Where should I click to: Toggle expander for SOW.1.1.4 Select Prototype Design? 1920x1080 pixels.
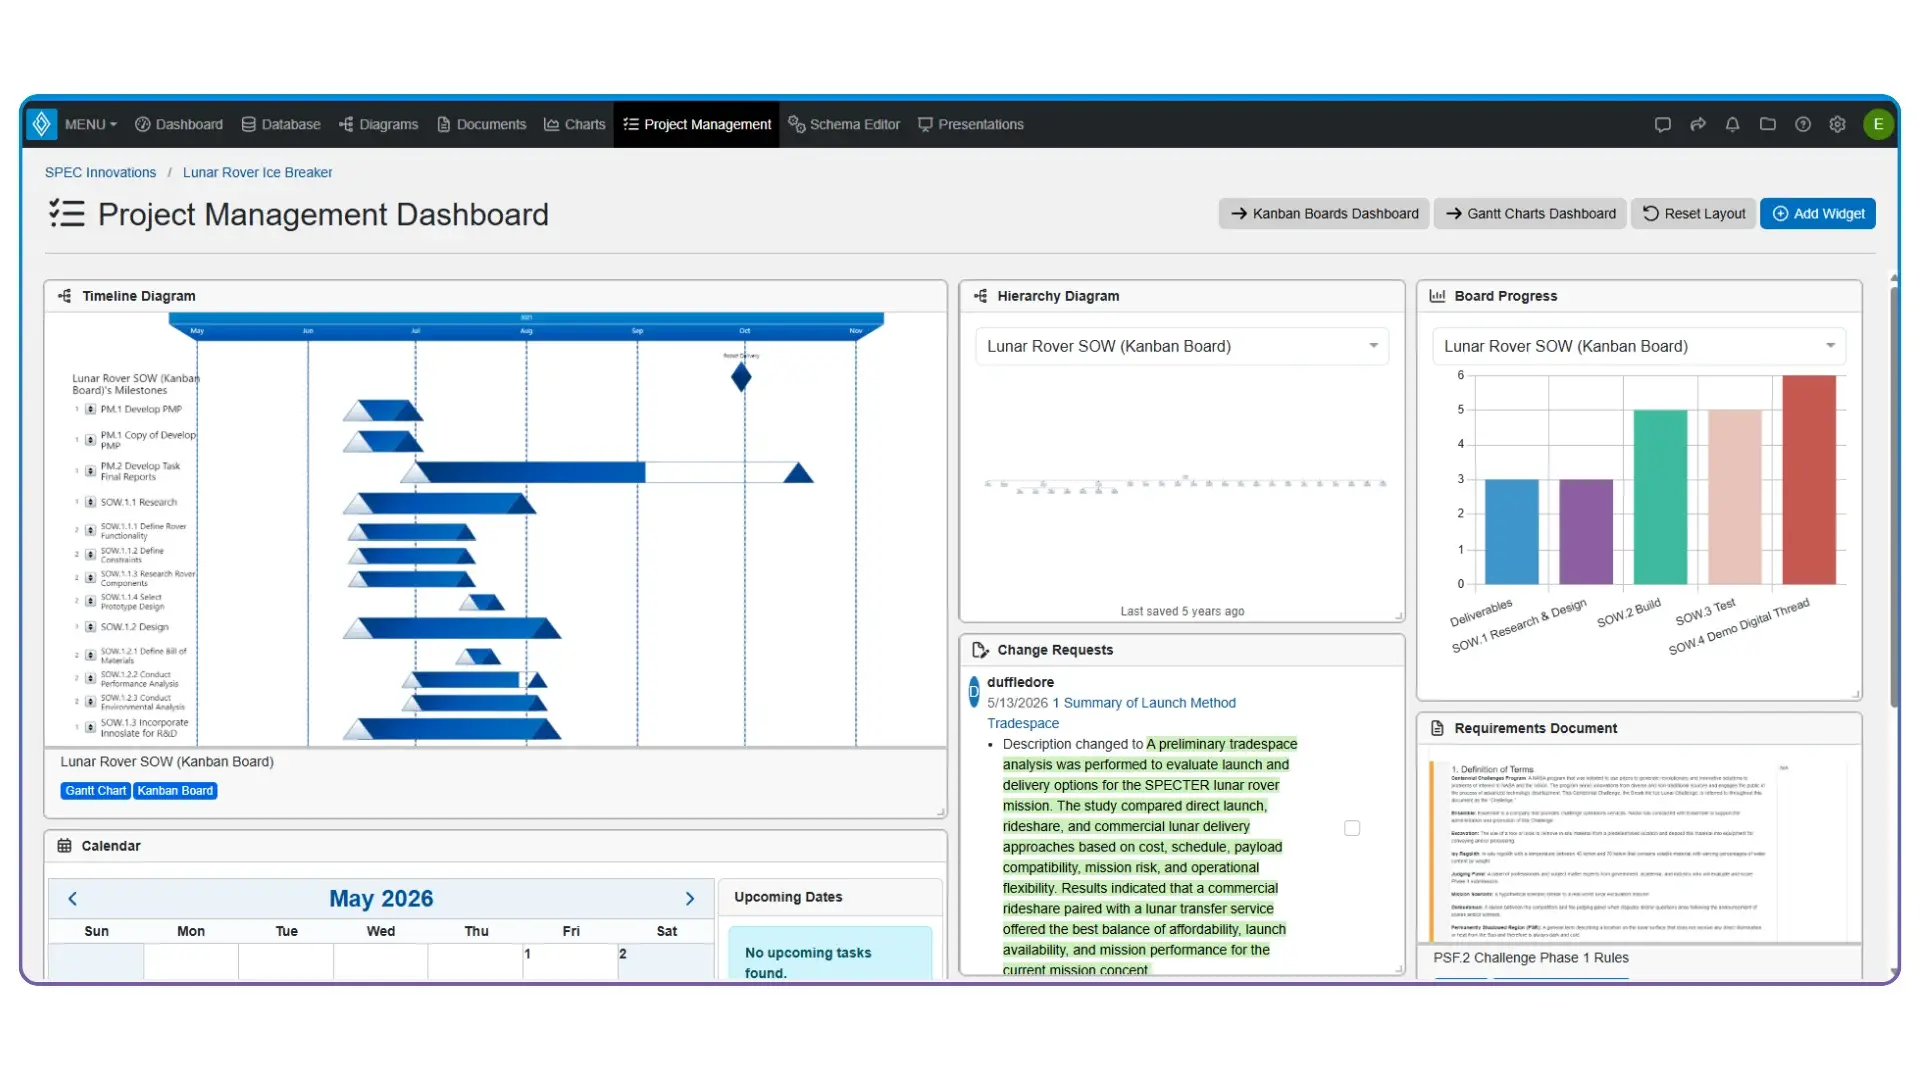point(90,601)
